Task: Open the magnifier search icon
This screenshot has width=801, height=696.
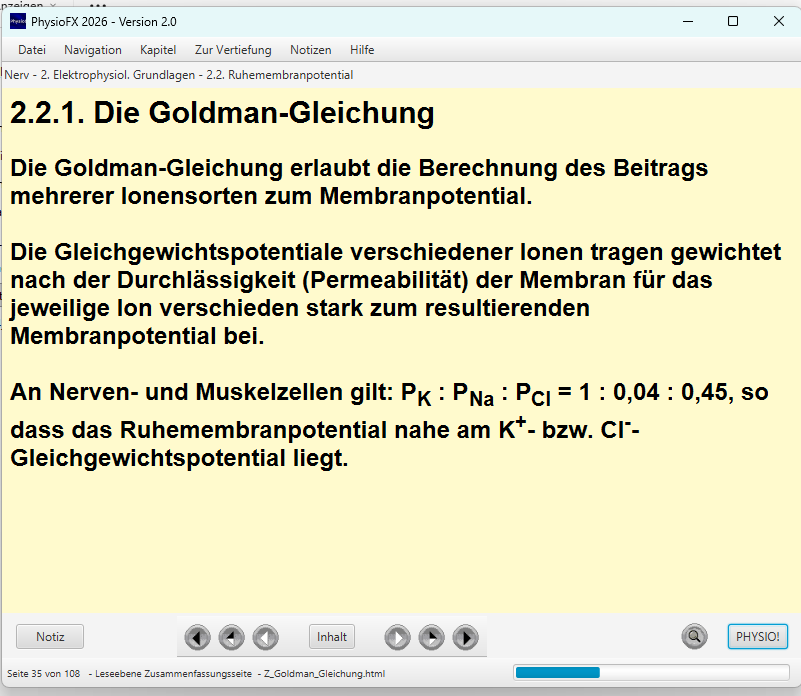Action: [x=694, y=636]
